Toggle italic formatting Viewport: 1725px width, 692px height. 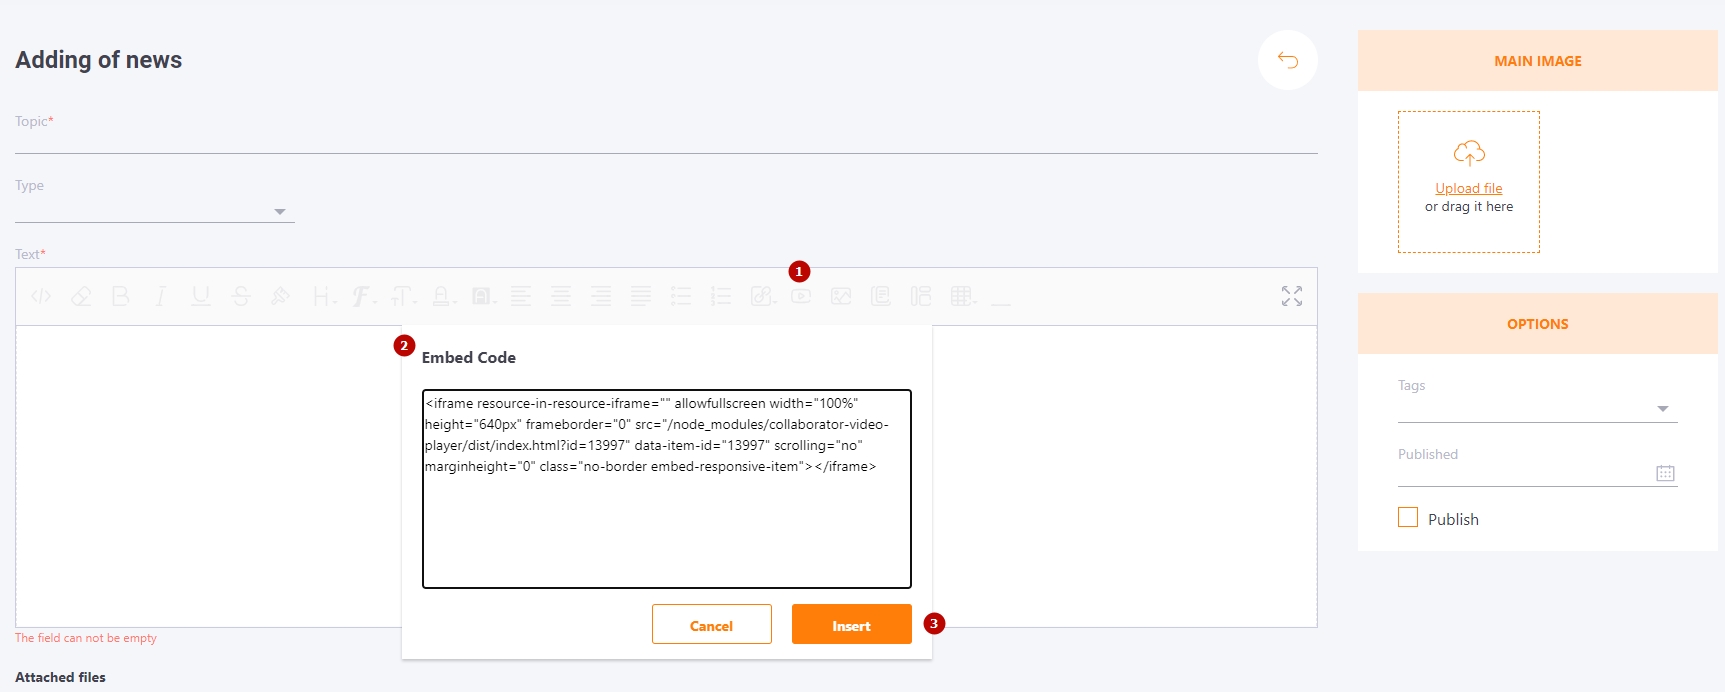[160, 296]
